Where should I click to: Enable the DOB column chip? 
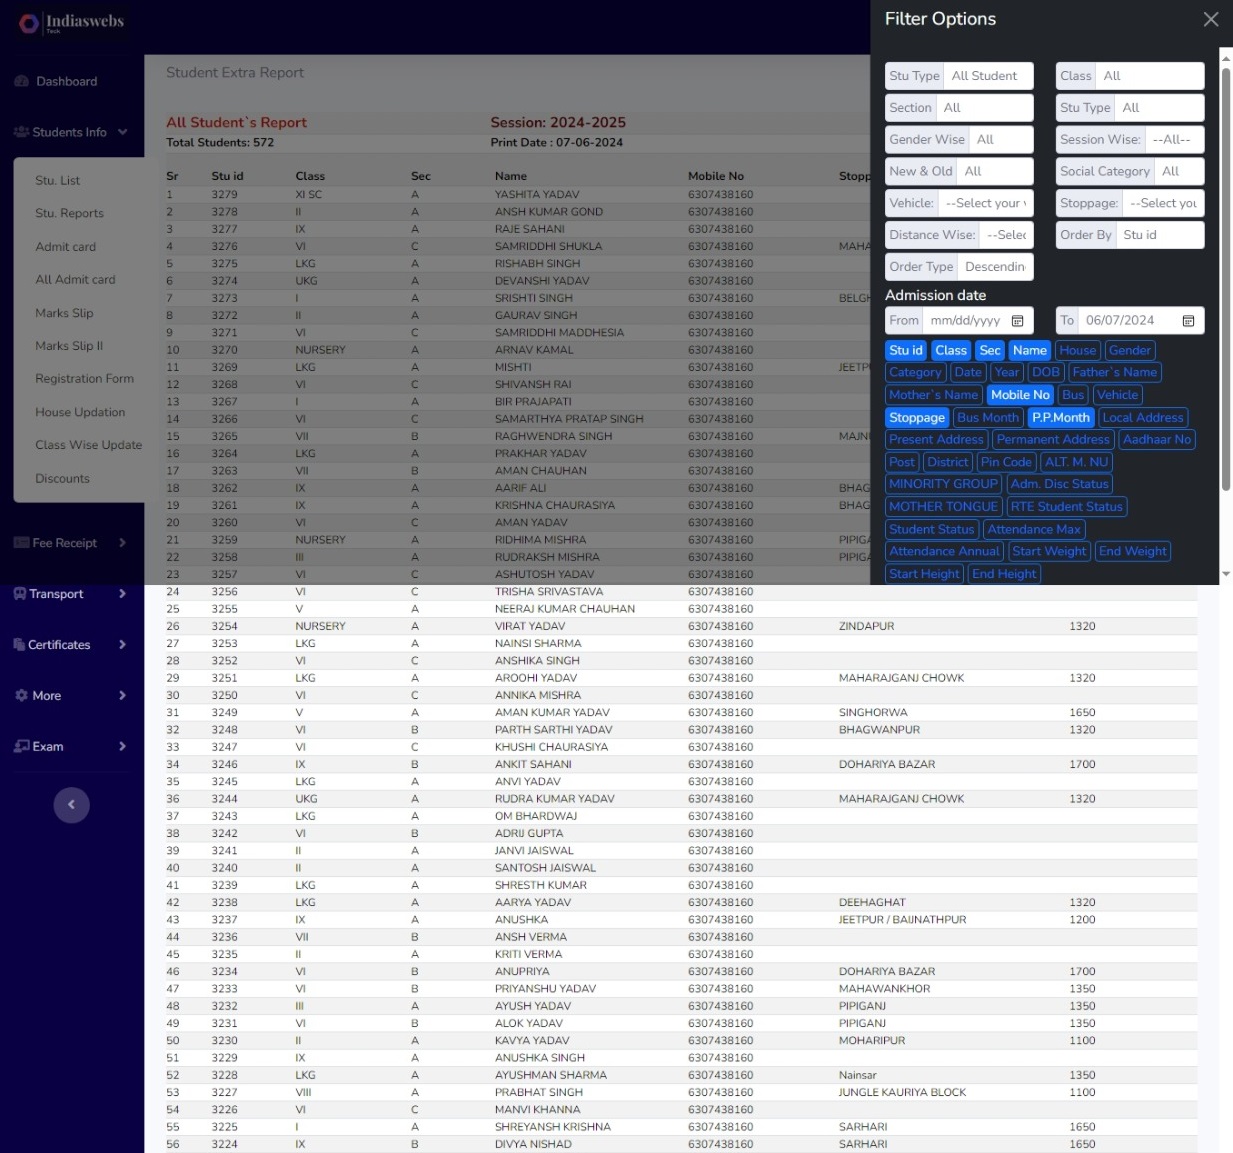(1046, 372)
